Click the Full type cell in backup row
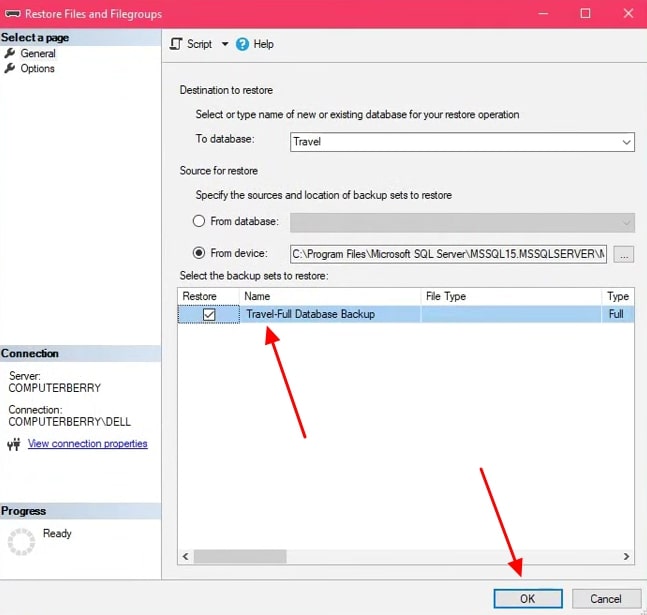647x615 pixels. pos(616,314)
